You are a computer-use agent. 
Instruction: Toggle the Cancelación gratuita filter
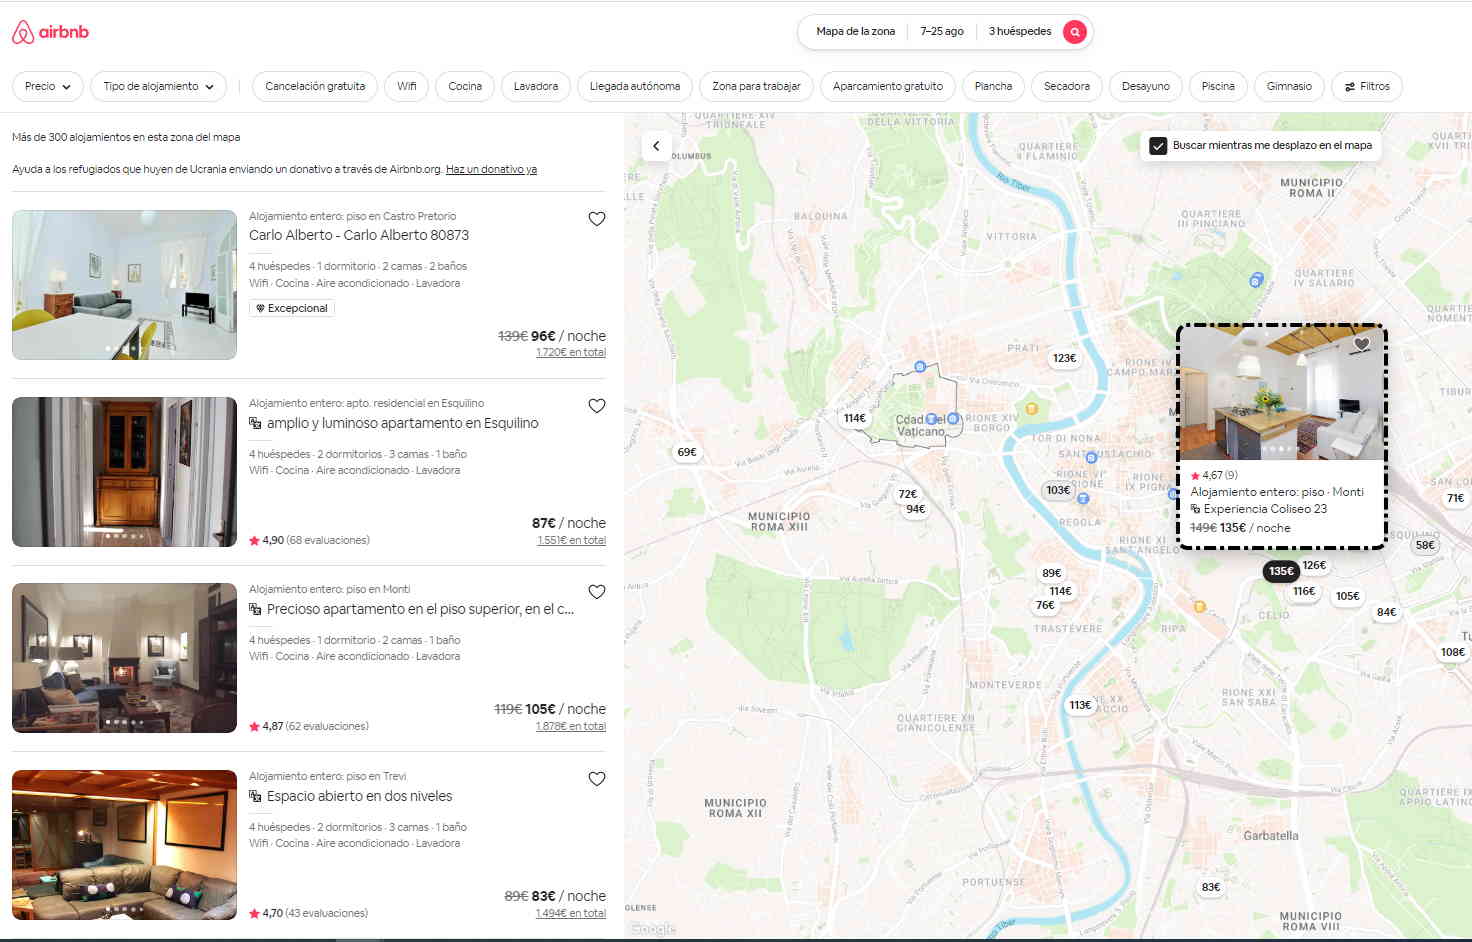pos(315,86)
